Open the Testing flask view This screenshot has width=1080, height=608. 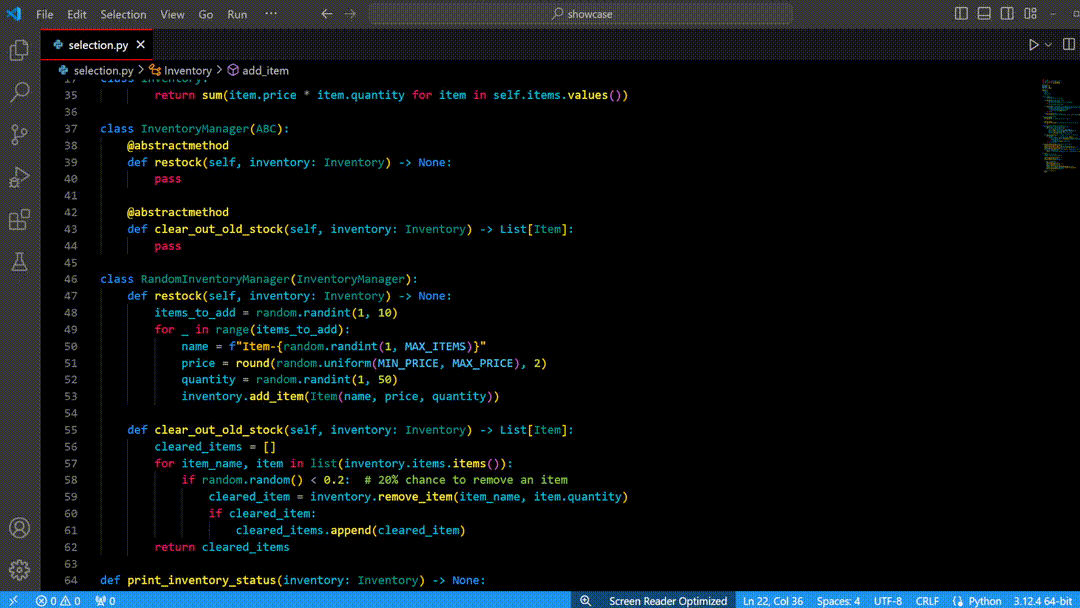tap(19, 262)
